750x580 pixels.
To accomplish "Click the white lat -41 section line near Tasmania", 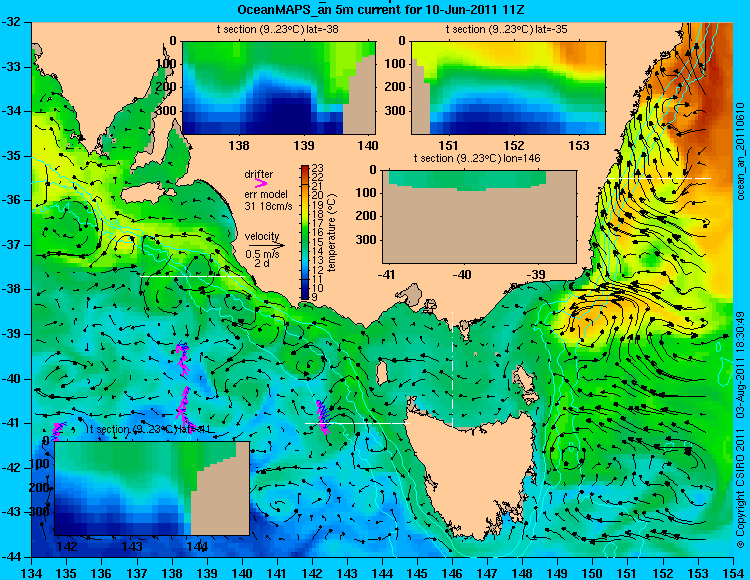I will [357, 424].
